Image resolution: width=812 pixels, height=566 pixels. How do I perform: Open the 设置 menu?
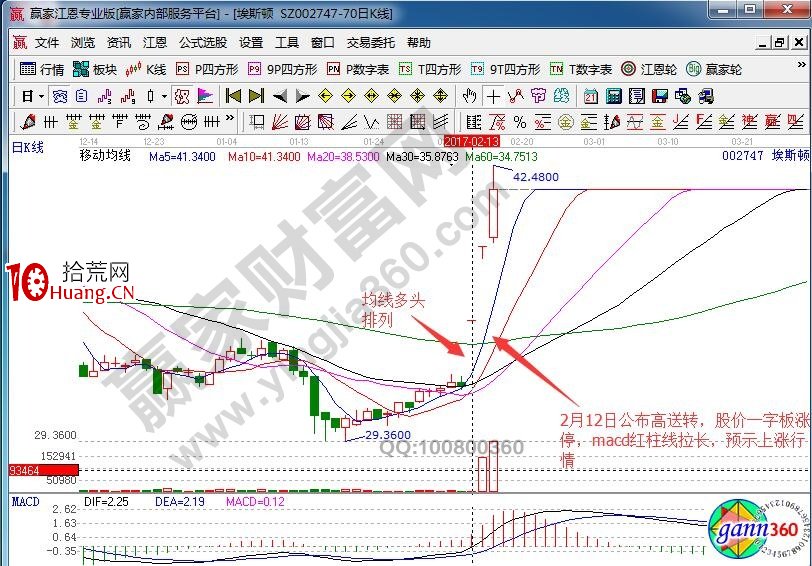point(251,42)
